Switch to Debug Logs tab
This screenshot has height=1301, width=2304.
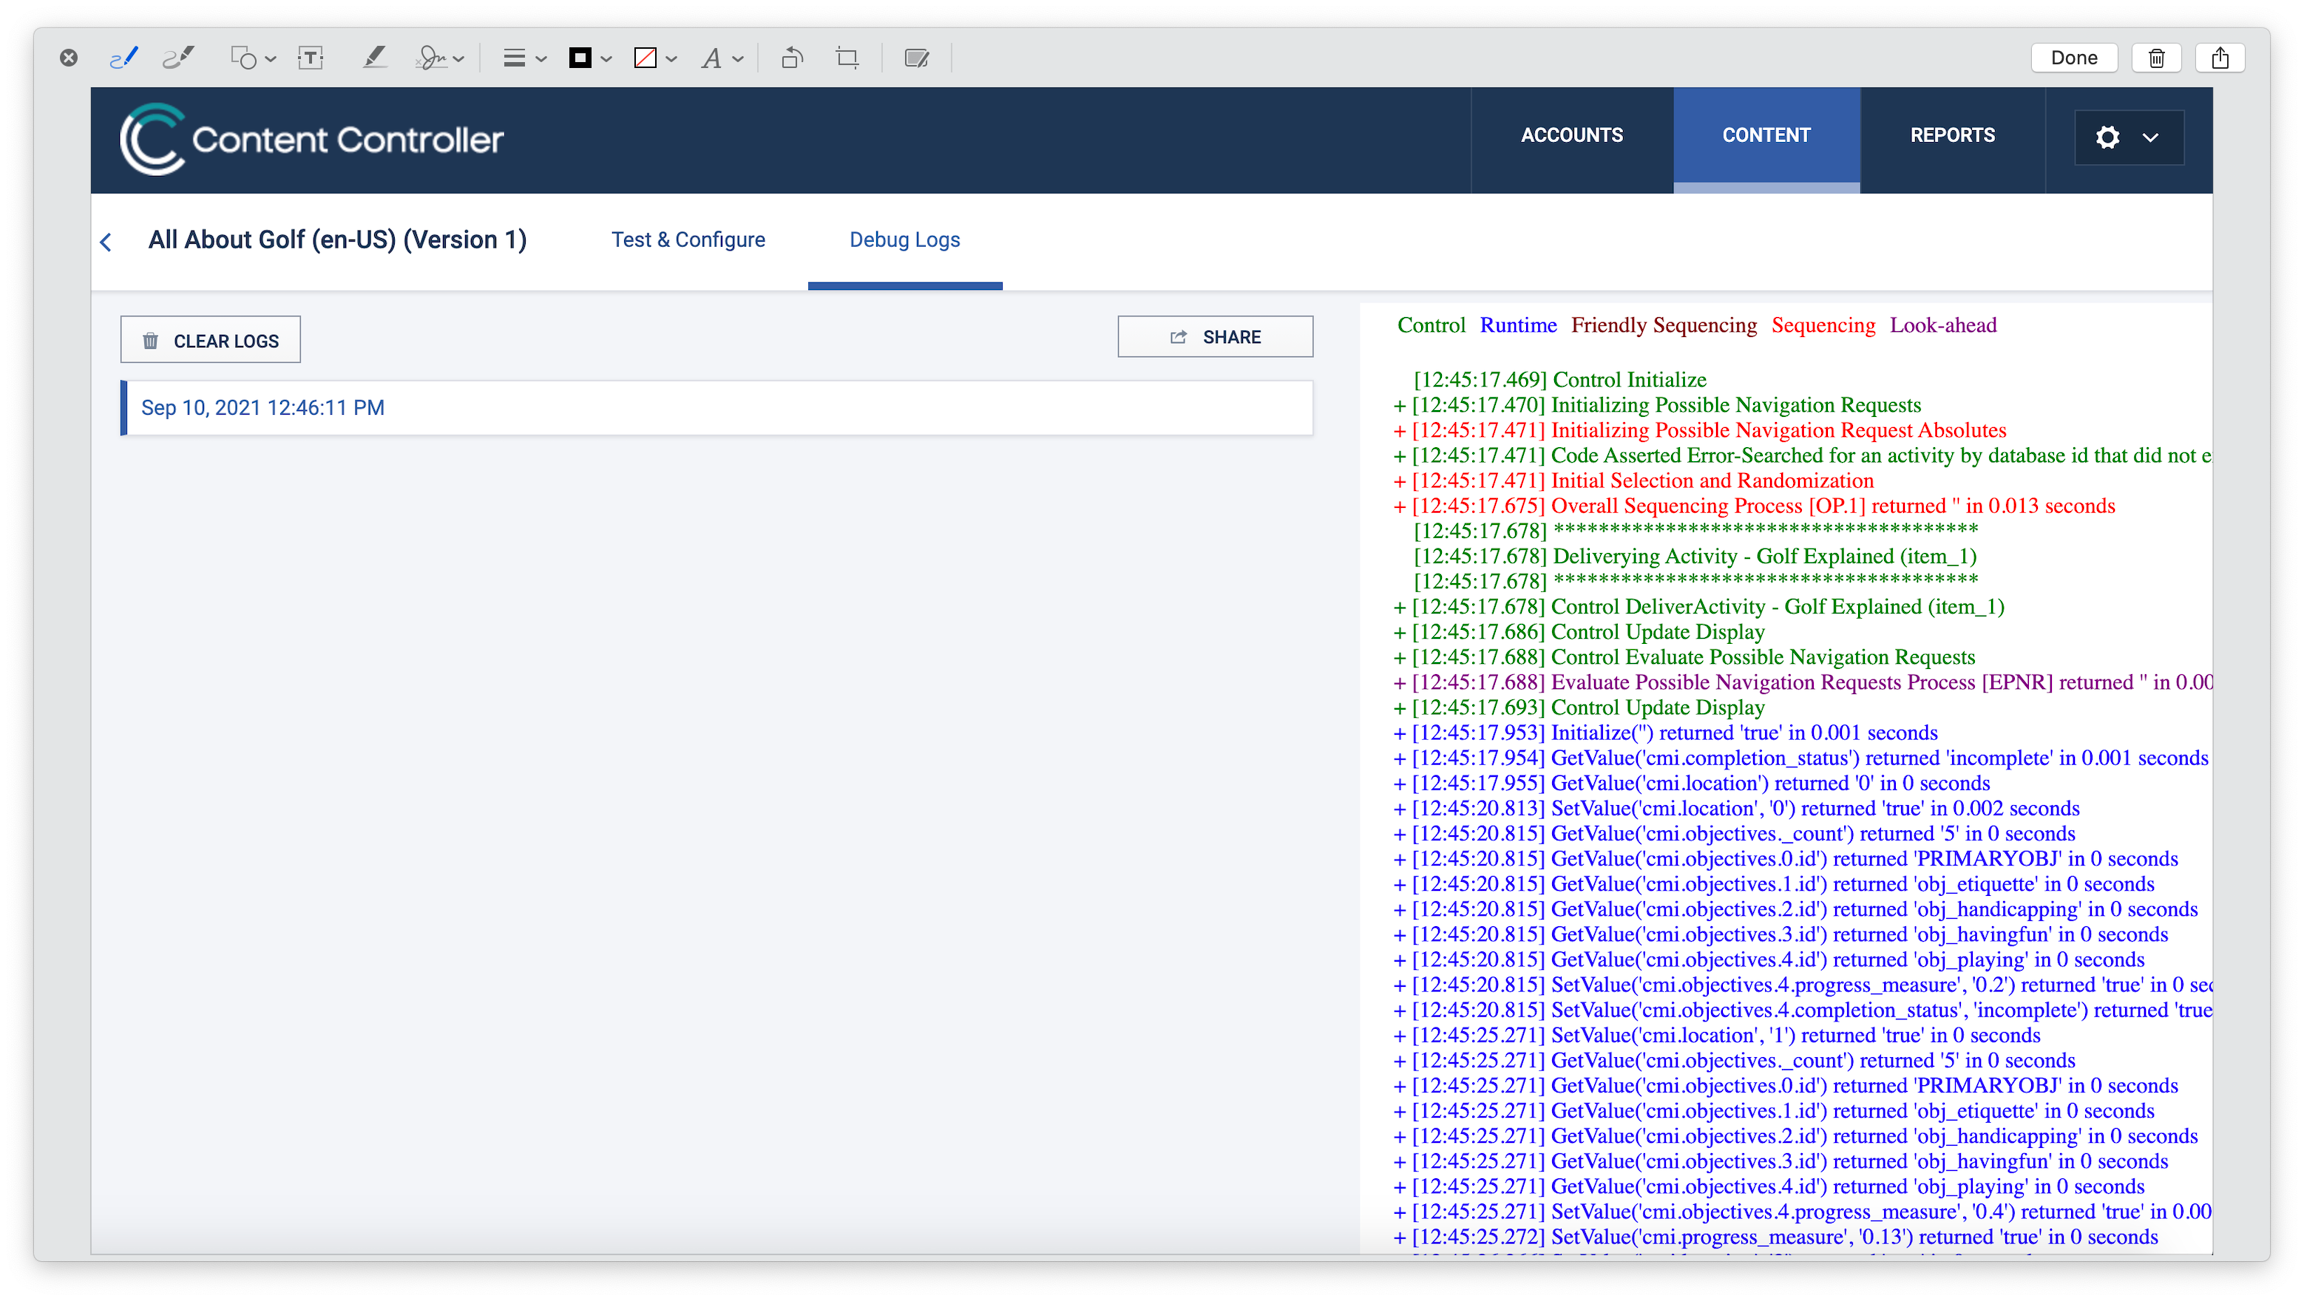point(904,240)
